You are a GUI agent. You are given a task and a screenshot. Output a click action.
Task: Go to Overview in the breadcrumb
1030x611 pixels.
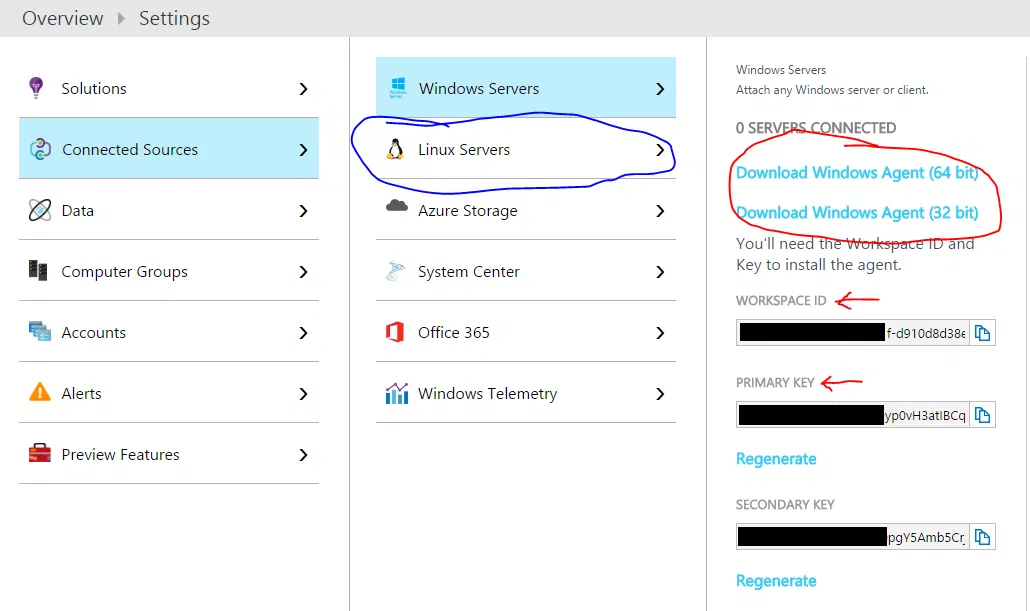click(x=62, y=18)
